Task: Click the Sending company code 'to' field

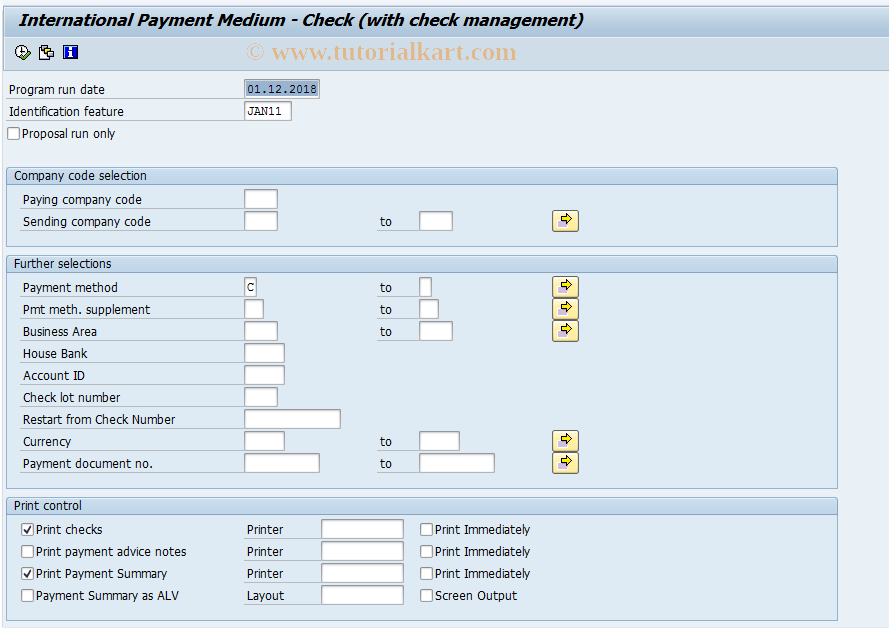Action: coord(435,221)
